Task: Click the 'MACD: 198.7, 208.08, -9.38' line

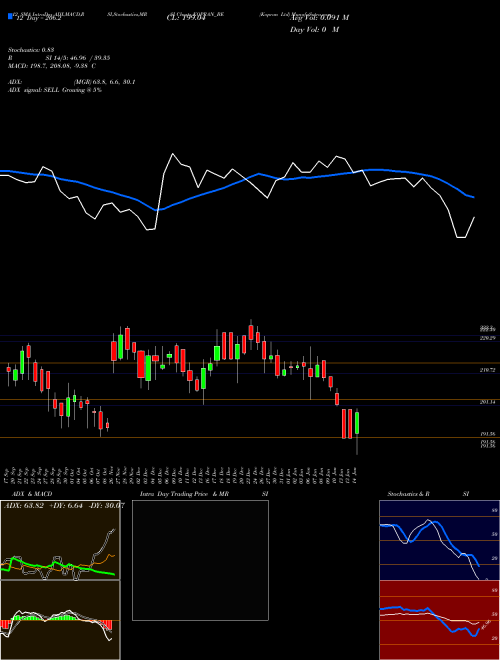Action: (52, 66)
